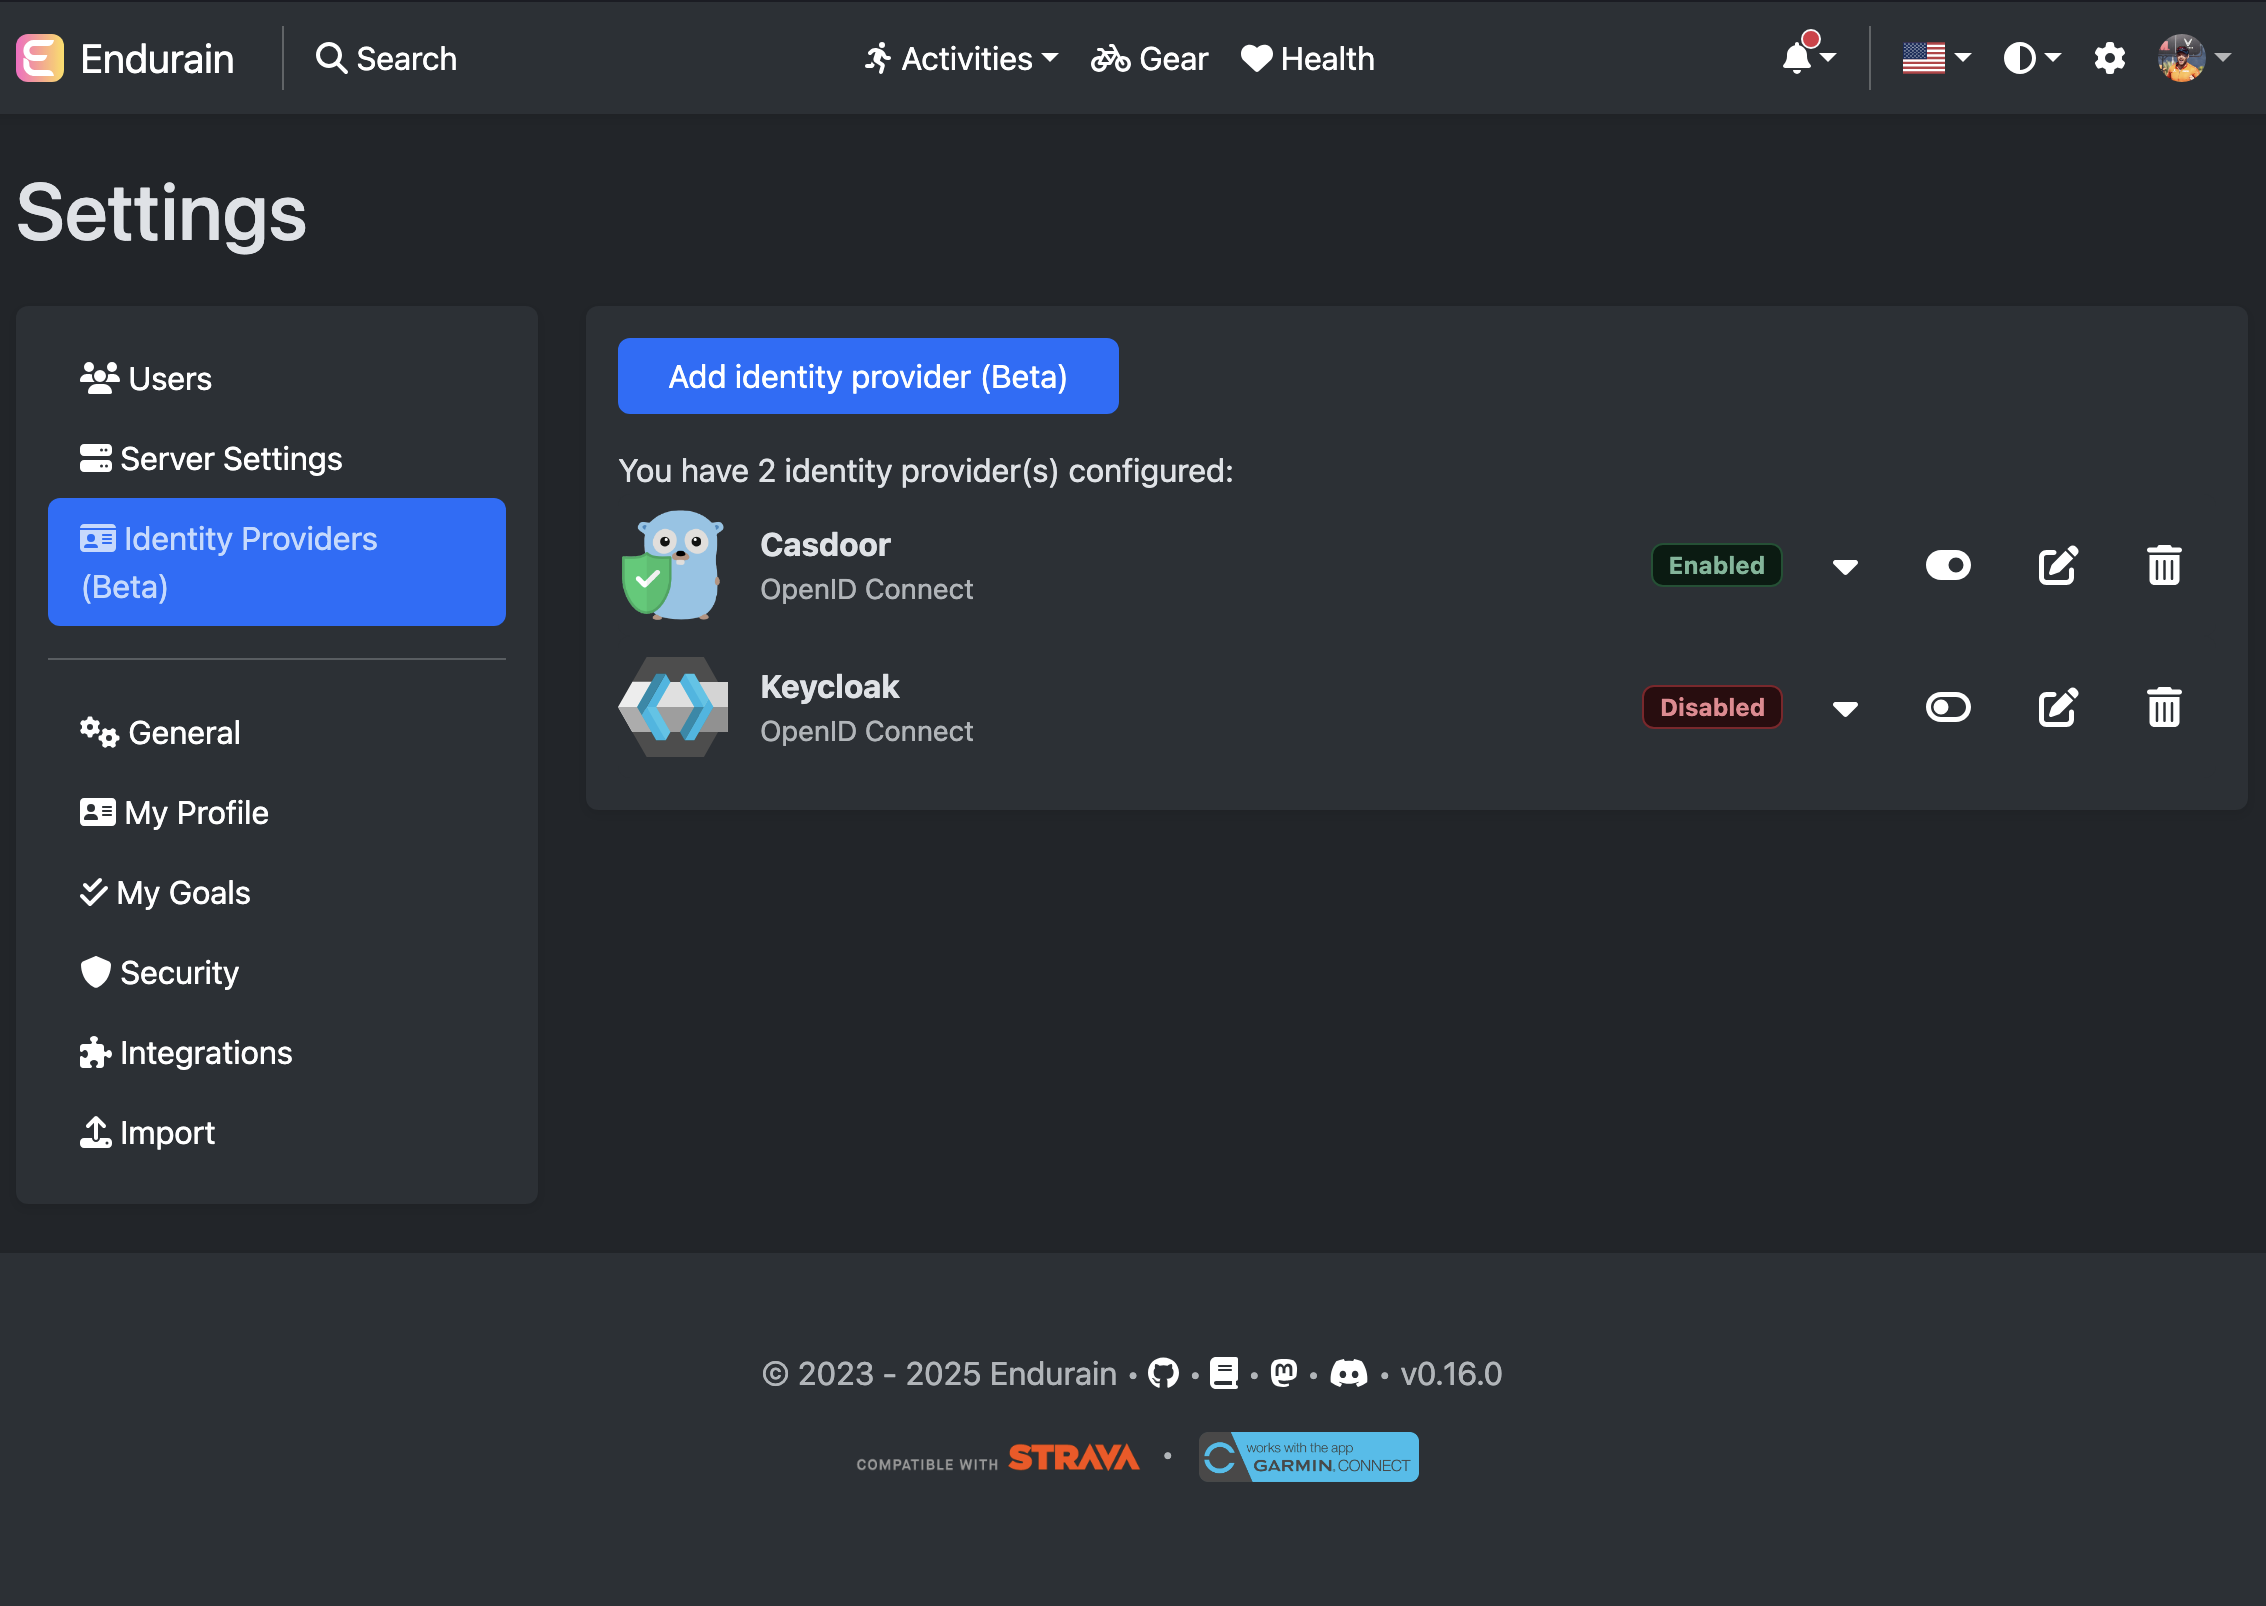Delete the Keycloak identity provider
This screenshot has height=1606, width=2266.
(2163, 707)
